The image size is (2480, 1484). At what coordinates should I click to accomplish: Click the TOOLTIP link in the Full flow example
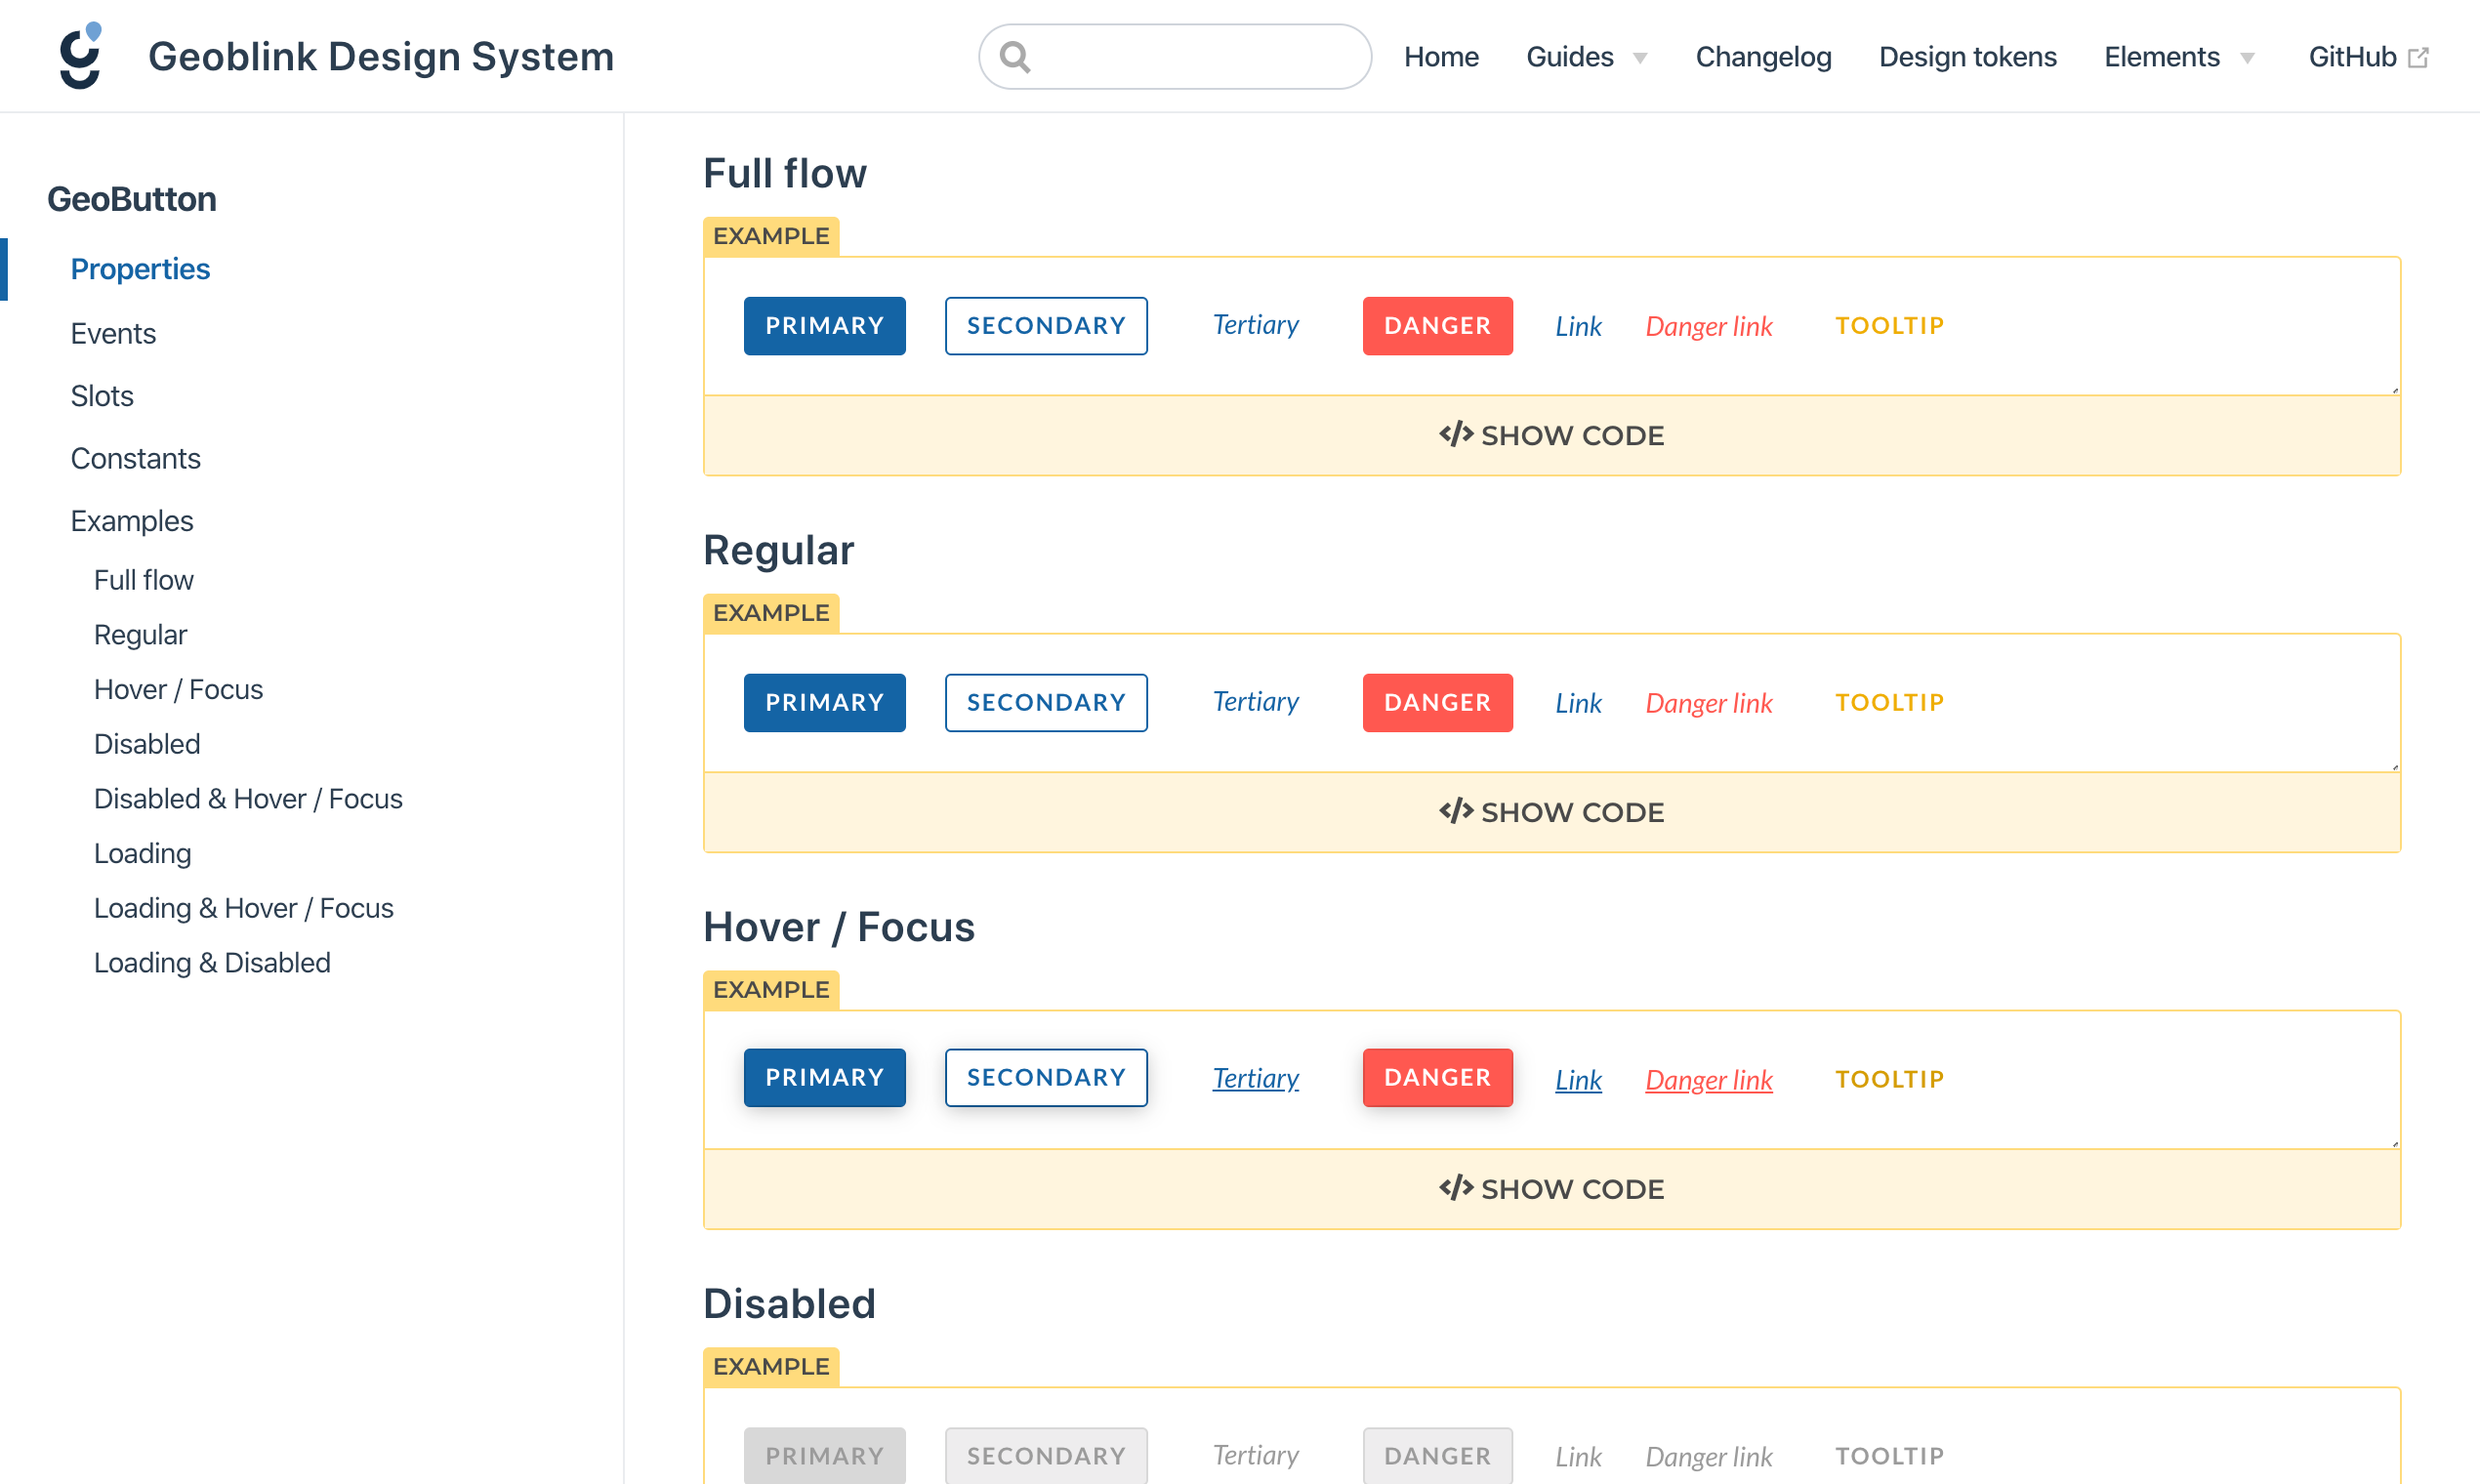(1889, 325)
